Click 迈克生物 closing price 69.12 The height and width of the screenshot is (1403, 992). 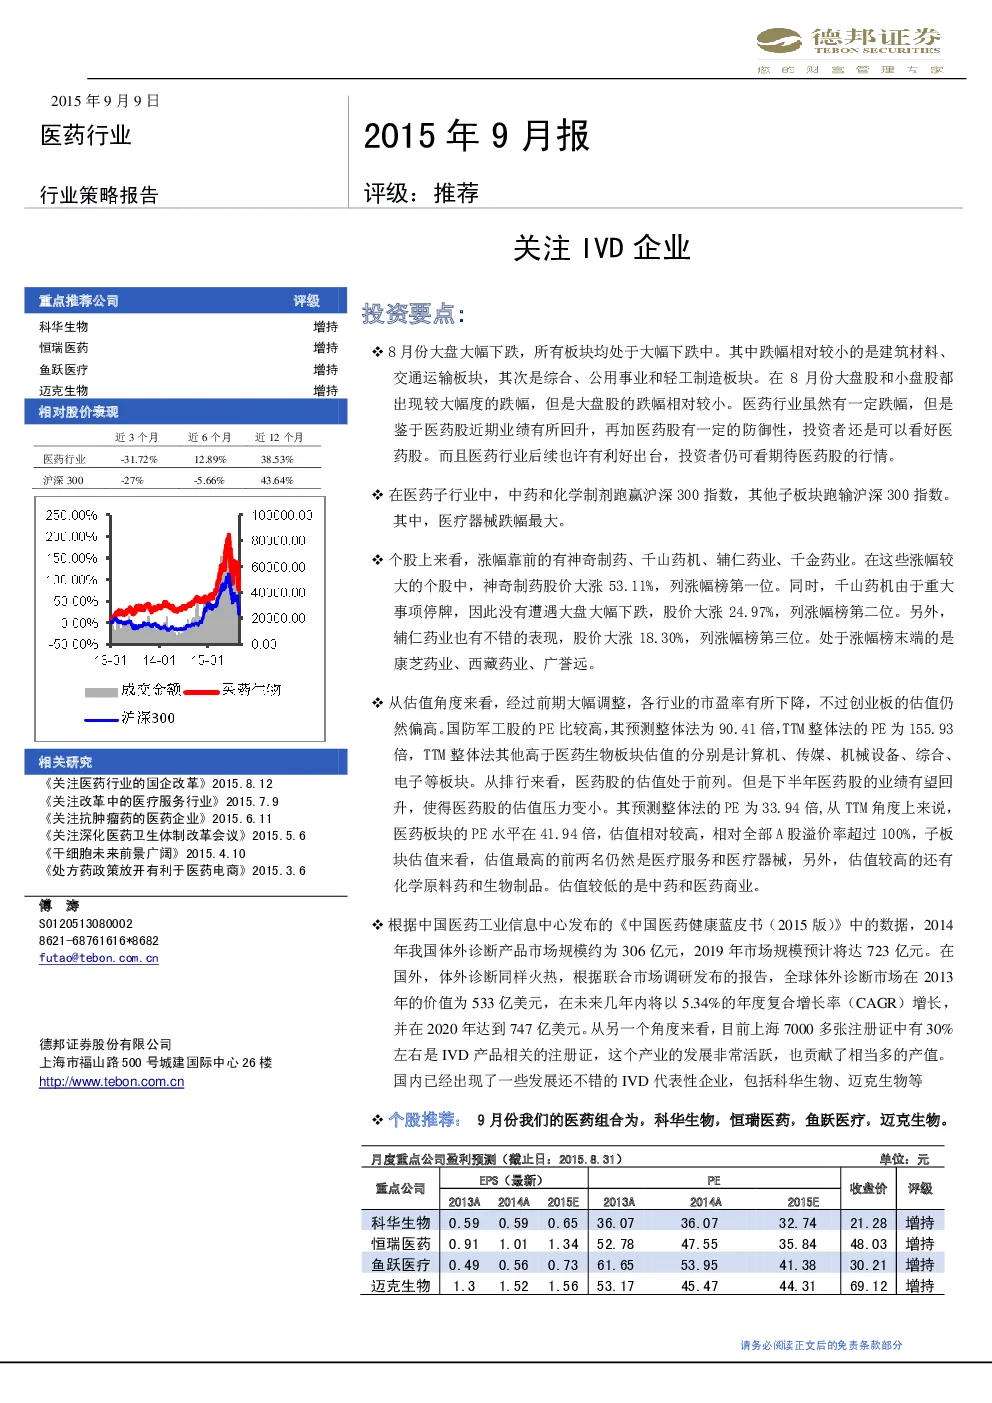click(x=868, y=1287)
